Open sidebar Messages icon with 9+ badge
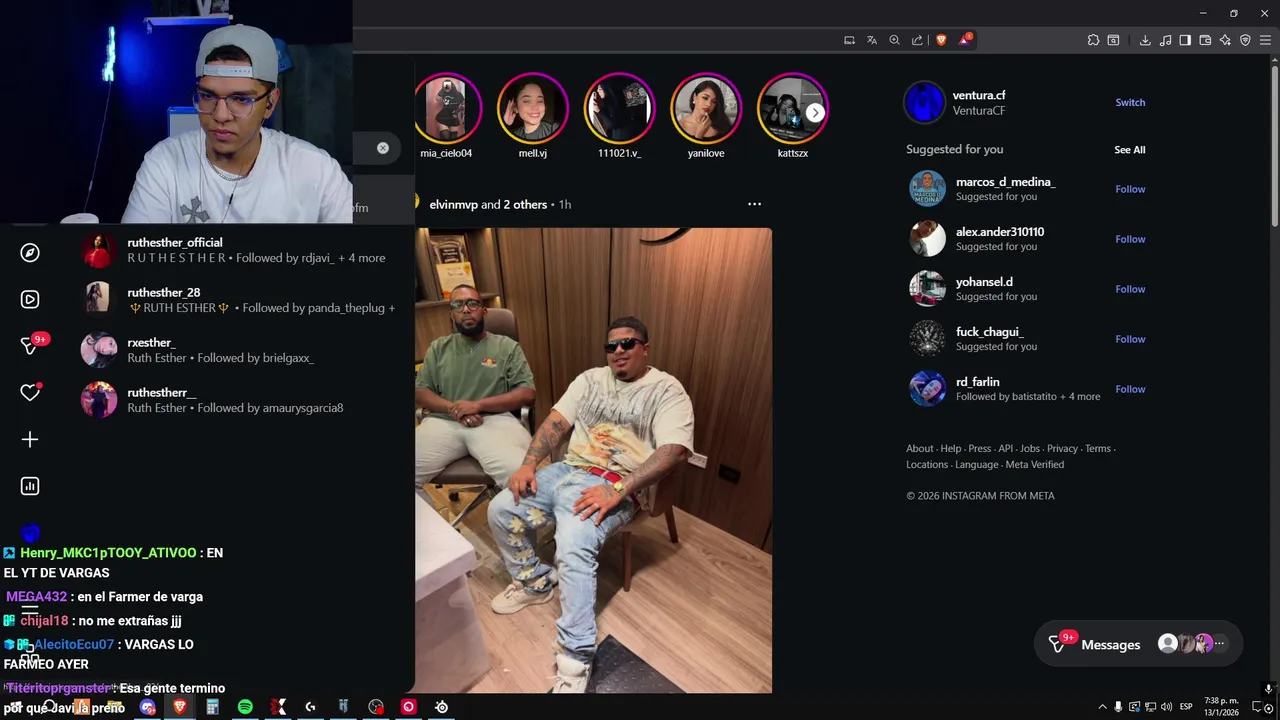 point(30,346)
